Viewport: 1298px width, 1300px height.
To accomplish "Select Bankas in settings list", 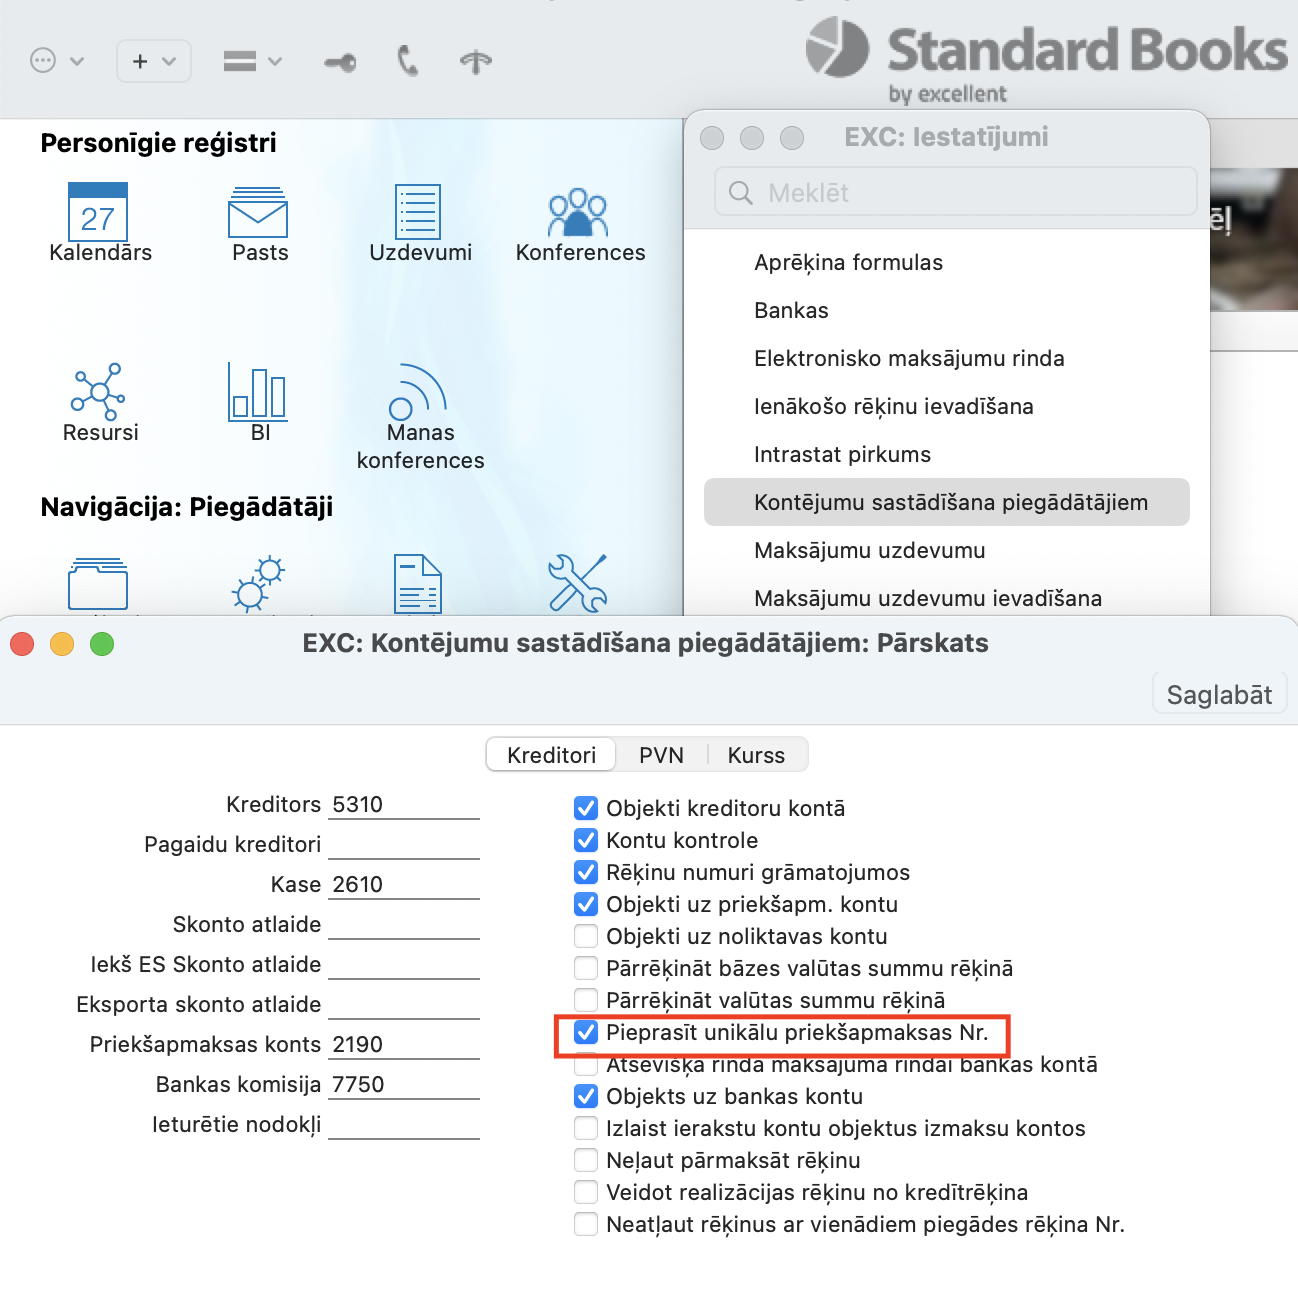I will [x=791, y=310].
